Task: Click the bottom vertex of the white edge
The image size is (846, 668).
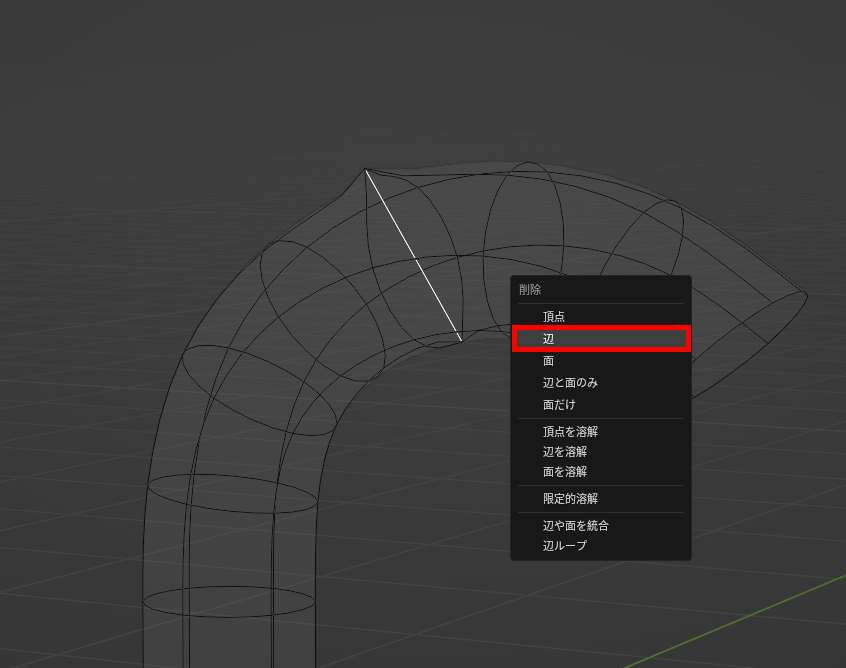Action: pyautogui.click(x=461, y=340)
